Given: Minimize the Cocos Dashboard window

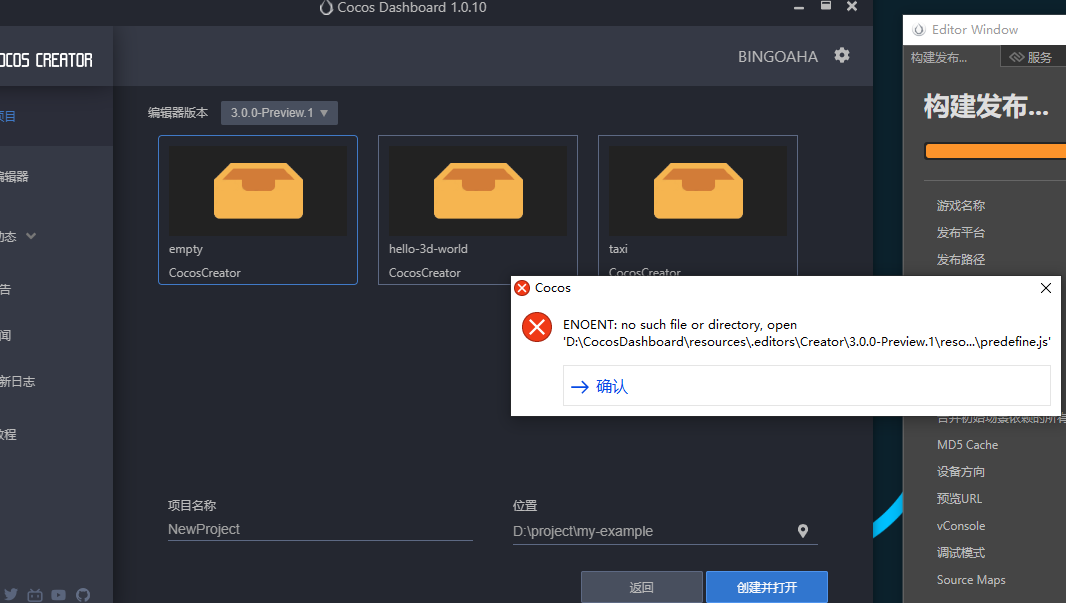Looking at the screenshot, I should [x=799, y=7].
